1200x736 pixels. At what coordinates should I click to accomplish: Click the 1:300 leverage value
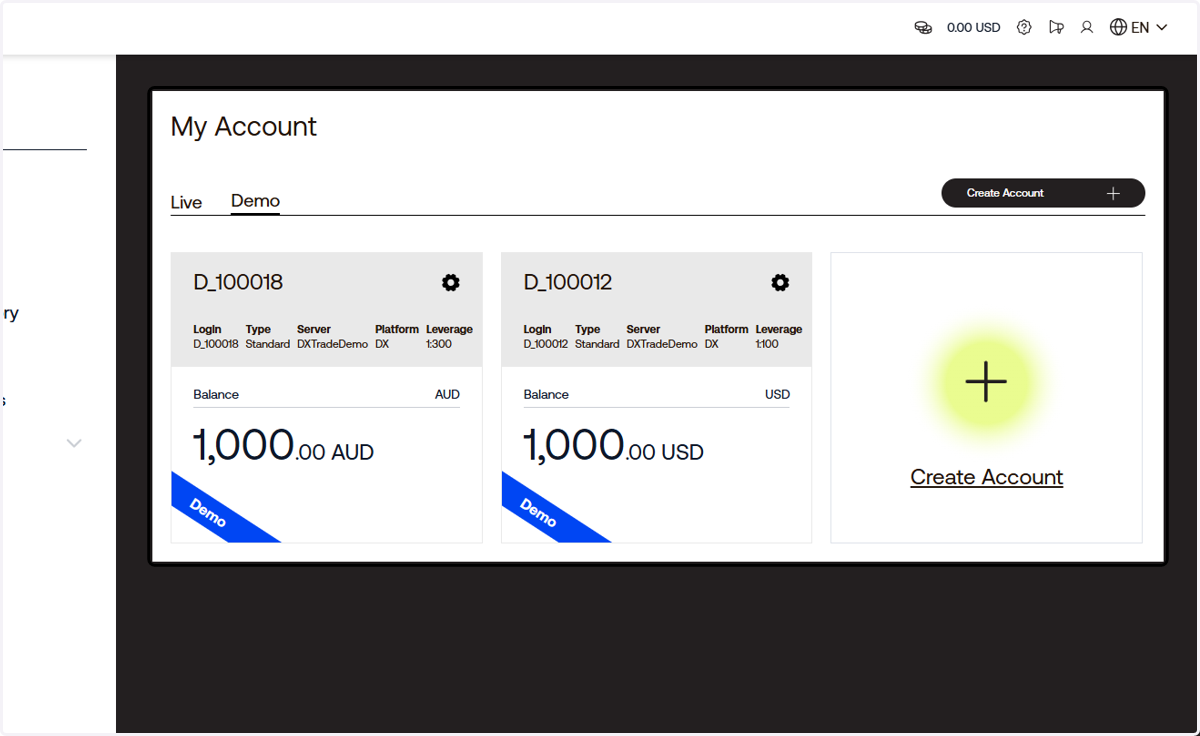click(439, 344)
